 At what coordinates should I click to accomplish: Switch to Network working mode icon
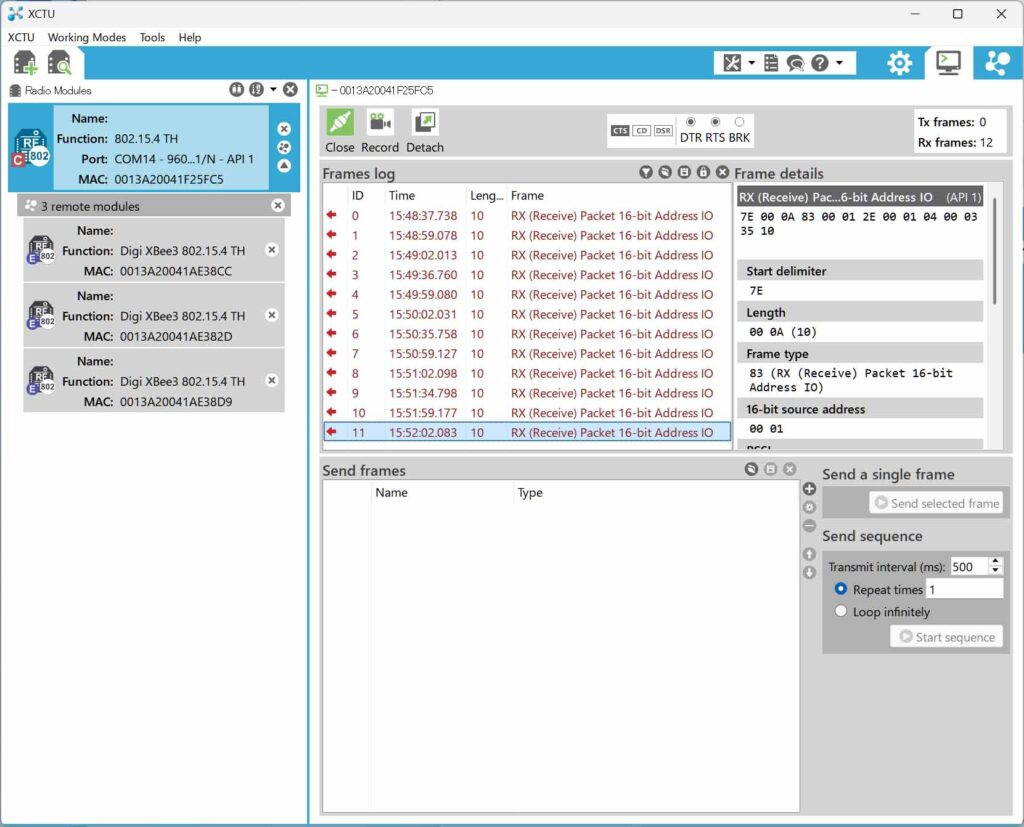(997, 63)
